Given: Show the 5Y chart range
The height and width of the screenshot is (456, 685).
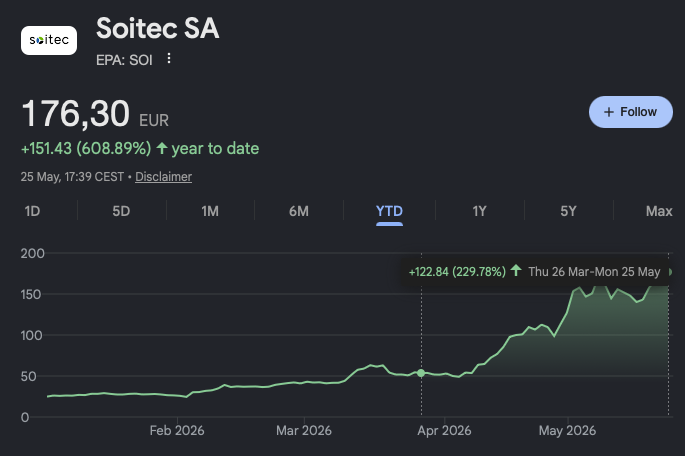Looking at the screenshot, I should click(568, 211).
